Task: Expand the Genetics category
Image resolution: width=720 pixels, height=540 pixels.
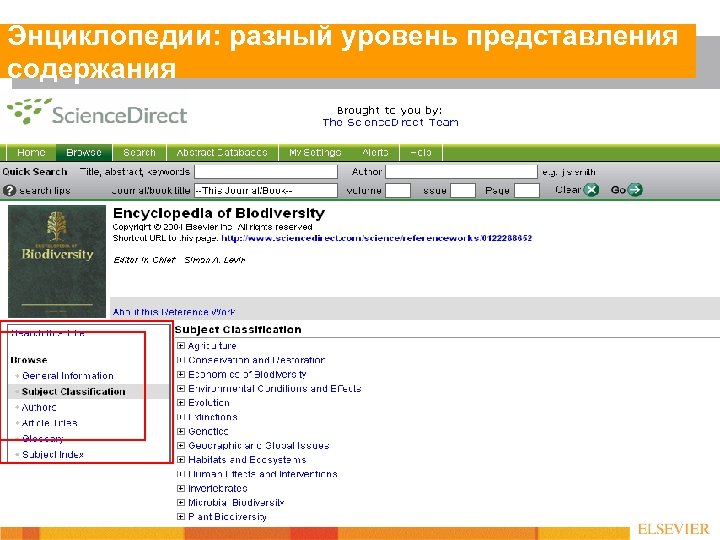Action: 181,431
